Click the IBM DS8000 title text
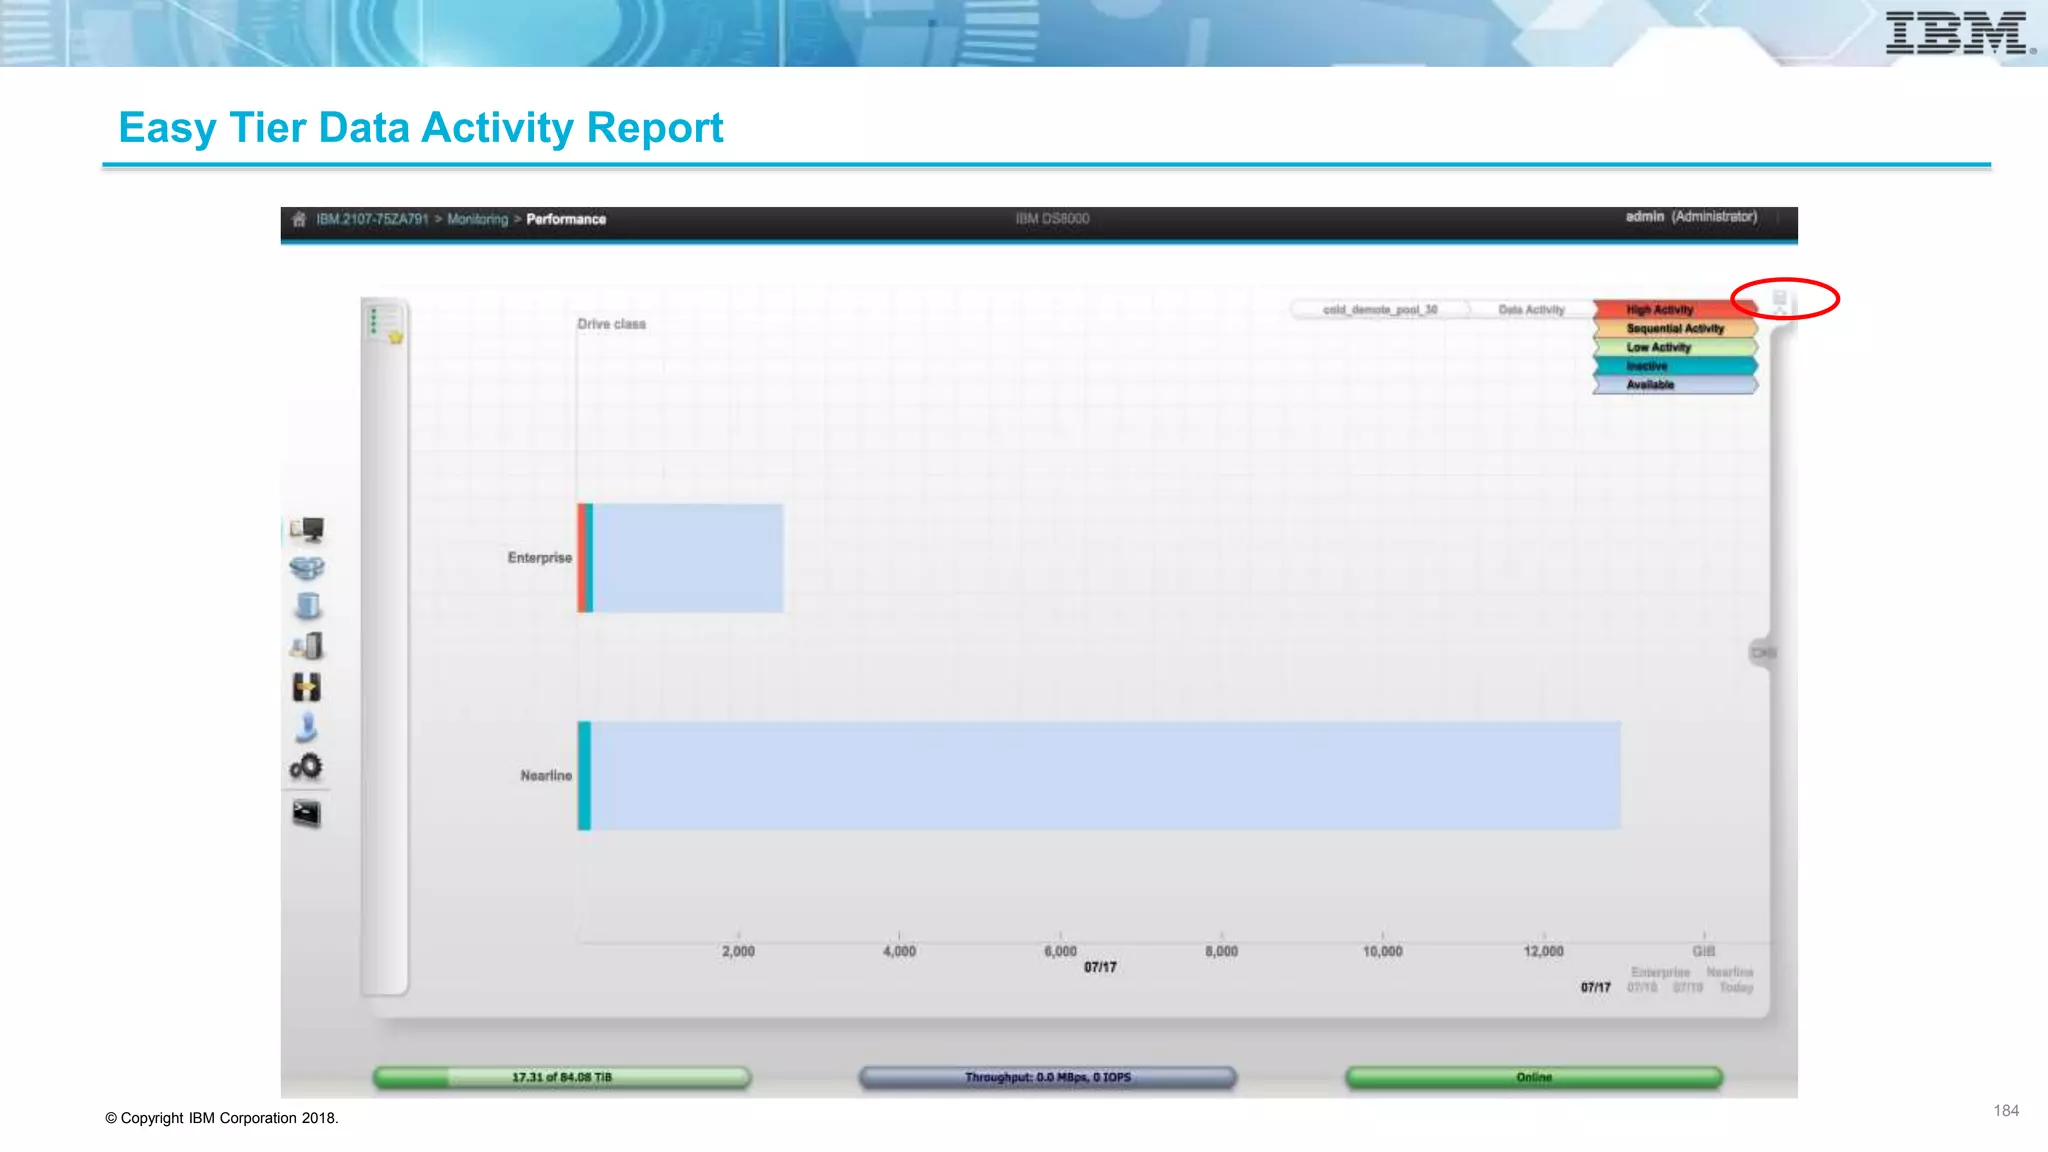 pyautogui.click(x=1052, y=219)
